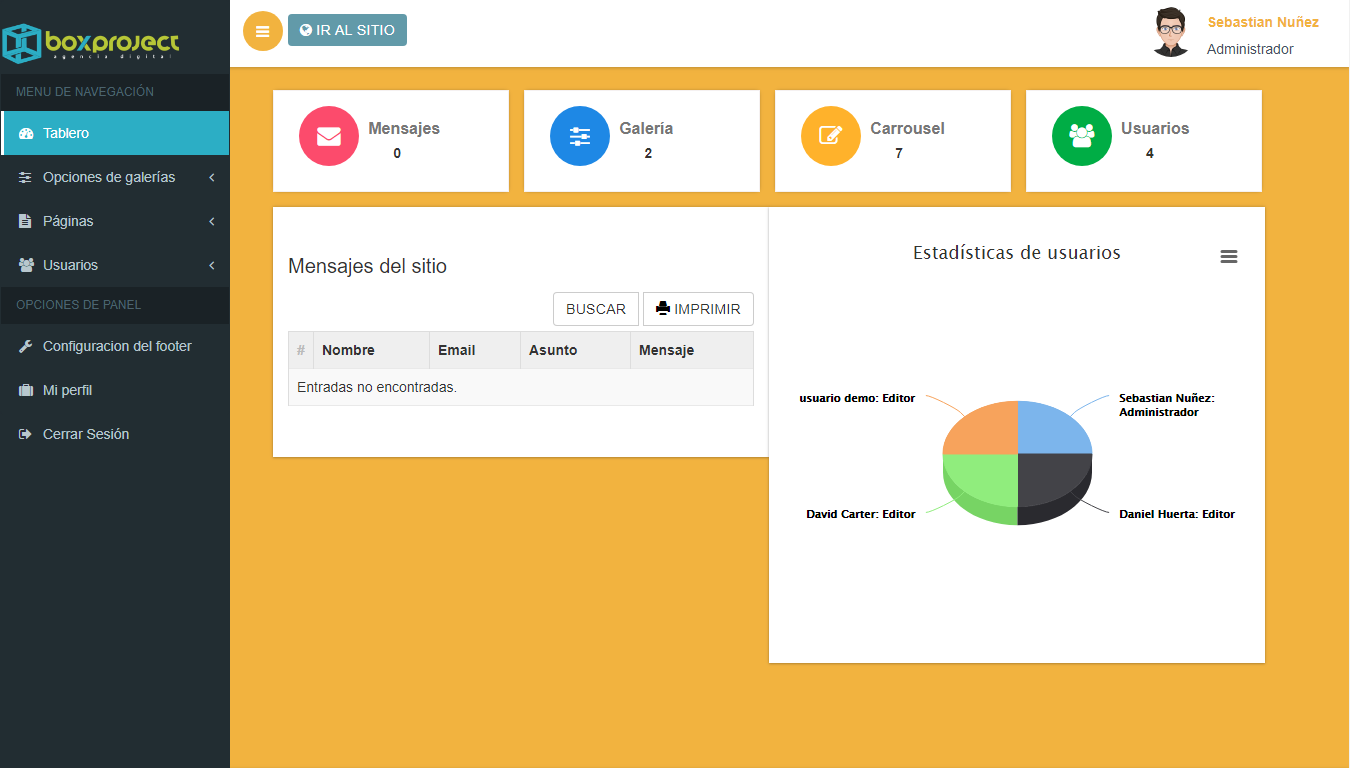
Task: Click the pink Mensajes envelope icon
Action: tap(329, 136)
